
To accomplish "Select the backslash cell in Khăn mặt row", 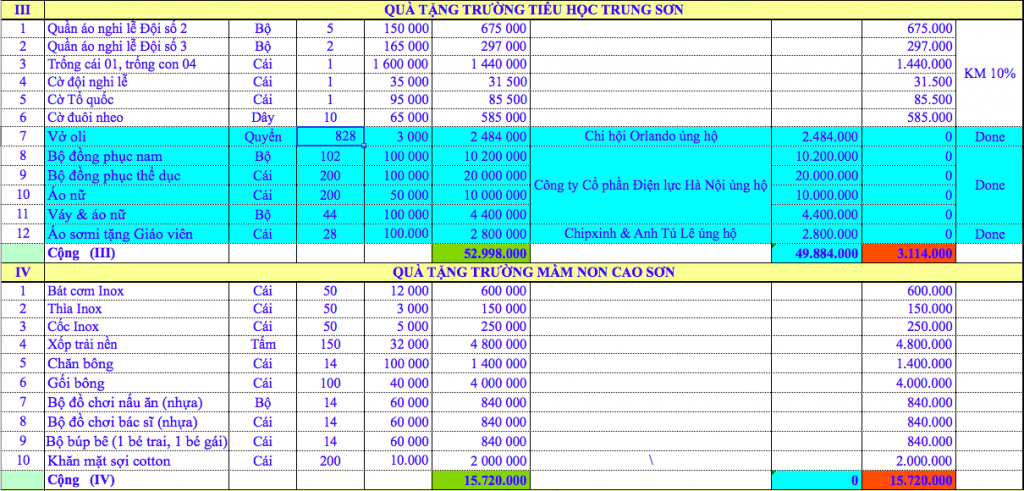I will [x=650, y=461].
